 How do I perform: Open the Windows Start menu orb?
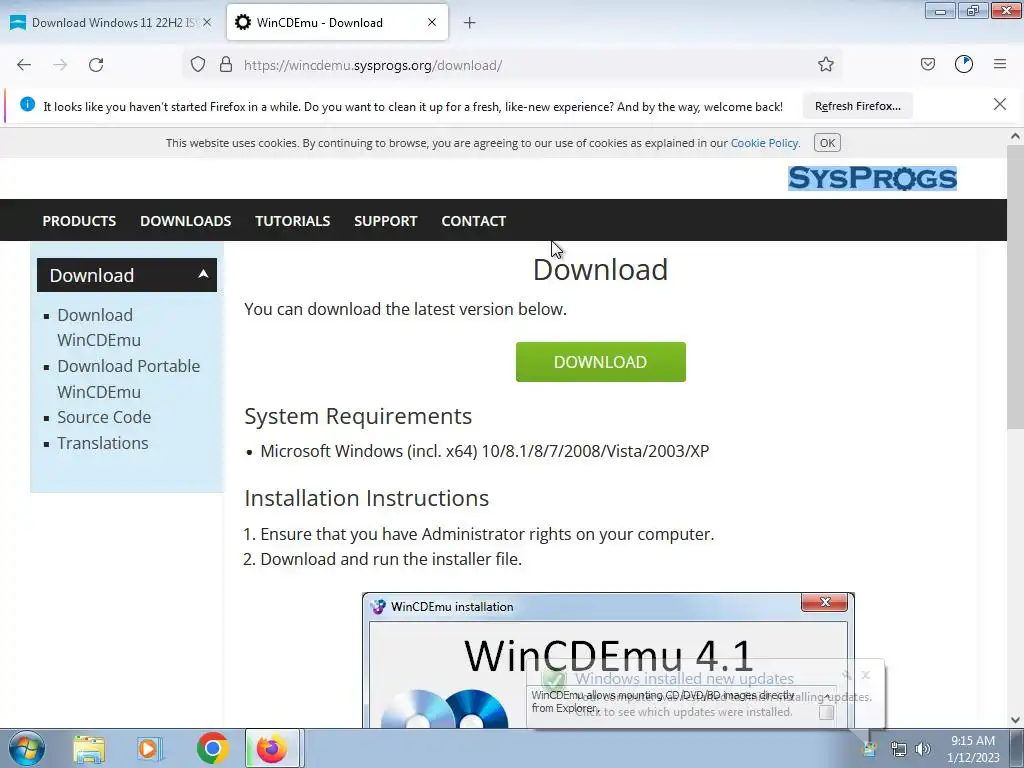(26, 748)
